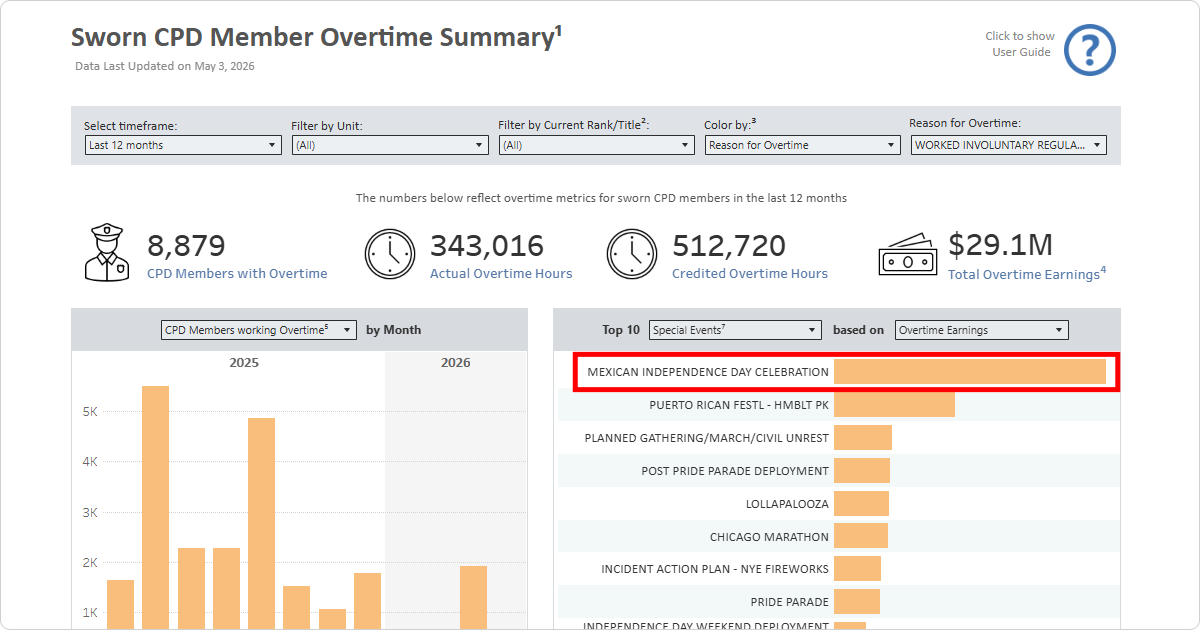Select the Post Pride Parade Deployment bar
This screenshot has height=630, width=1200.
862,471
